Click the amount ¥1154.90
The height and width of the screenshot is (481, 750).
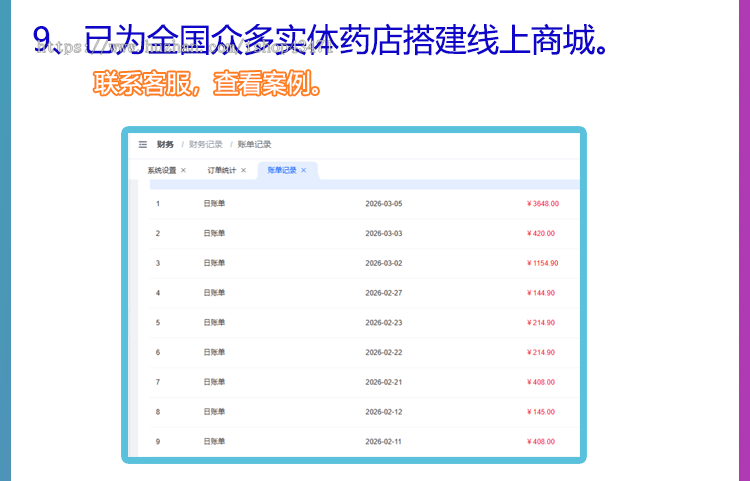542,263
